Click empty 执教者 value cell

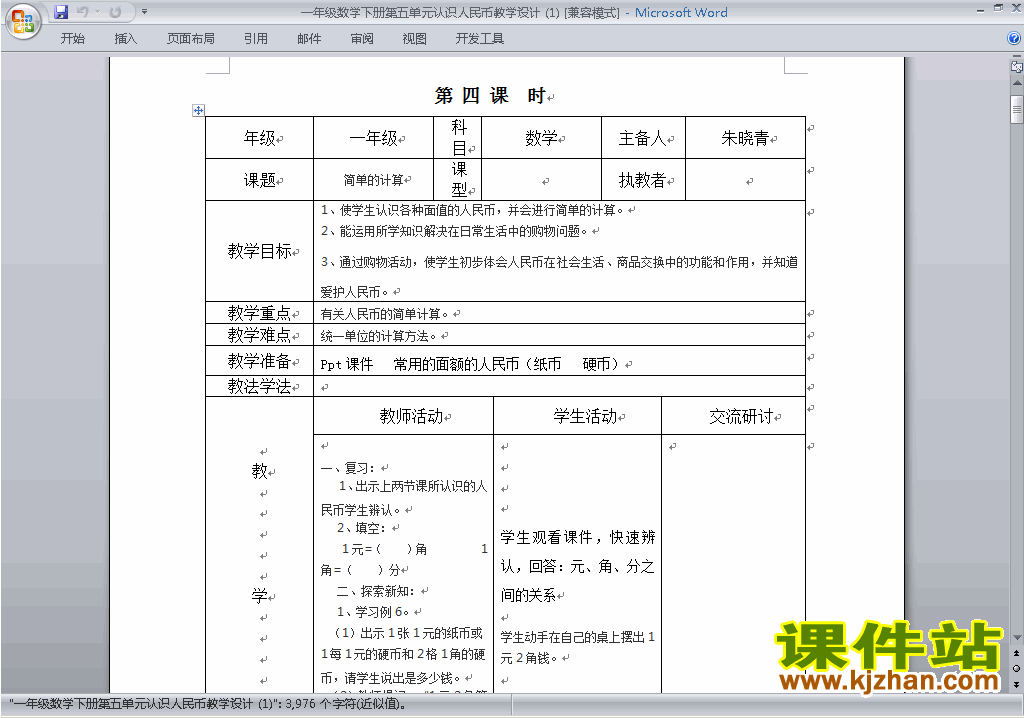click(745, 180)
